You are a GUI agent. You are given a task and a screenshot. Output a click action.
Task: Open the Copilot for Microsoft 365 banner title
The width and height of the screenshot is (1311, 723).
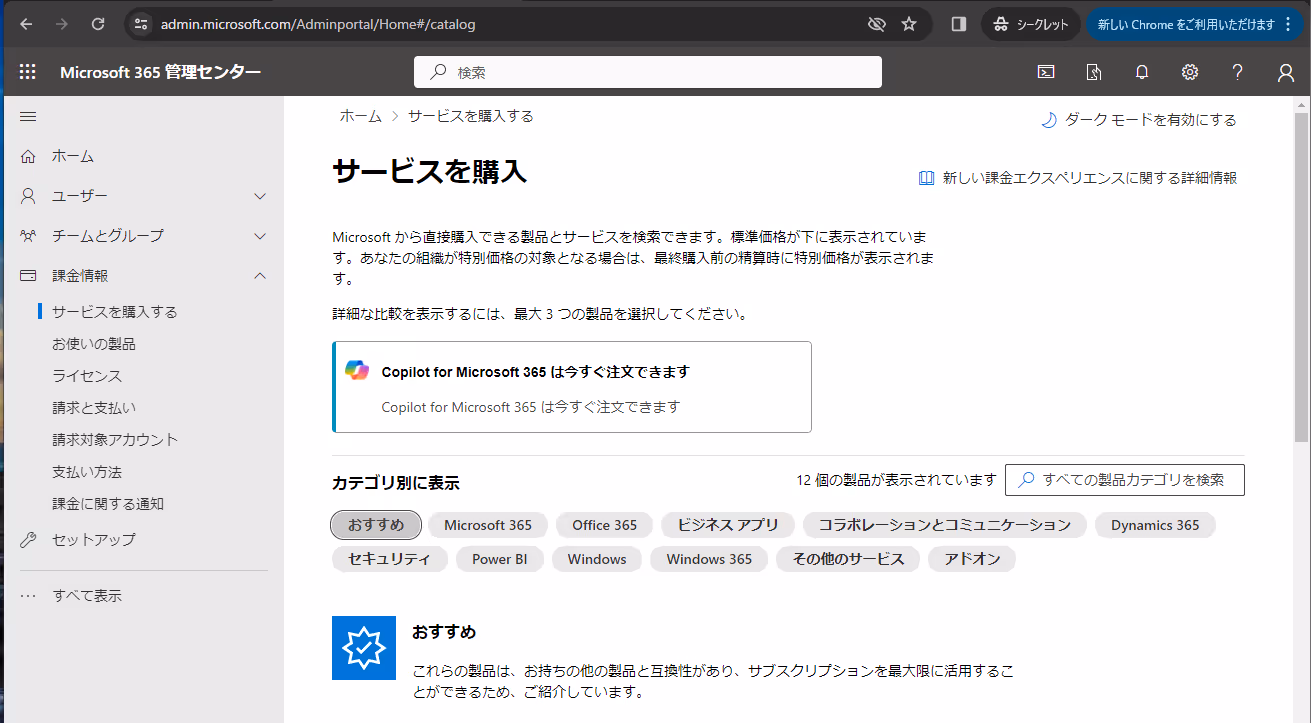pos(536,372)
